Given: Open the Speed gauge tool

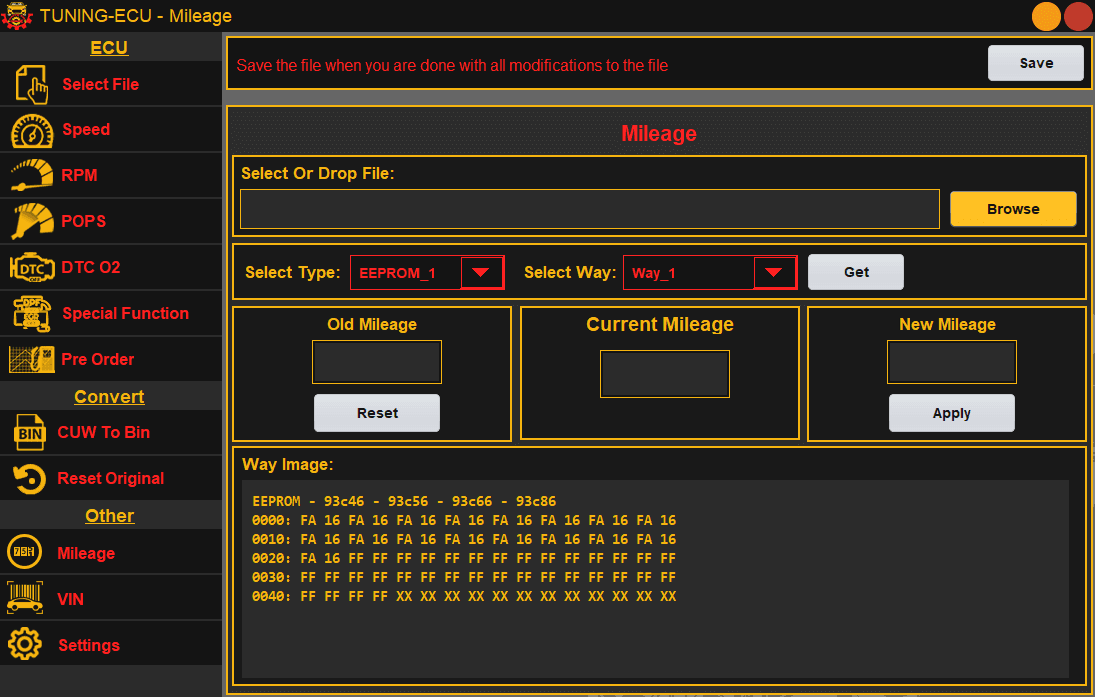Looking at the screenshot, I should (x=26, y=129).
